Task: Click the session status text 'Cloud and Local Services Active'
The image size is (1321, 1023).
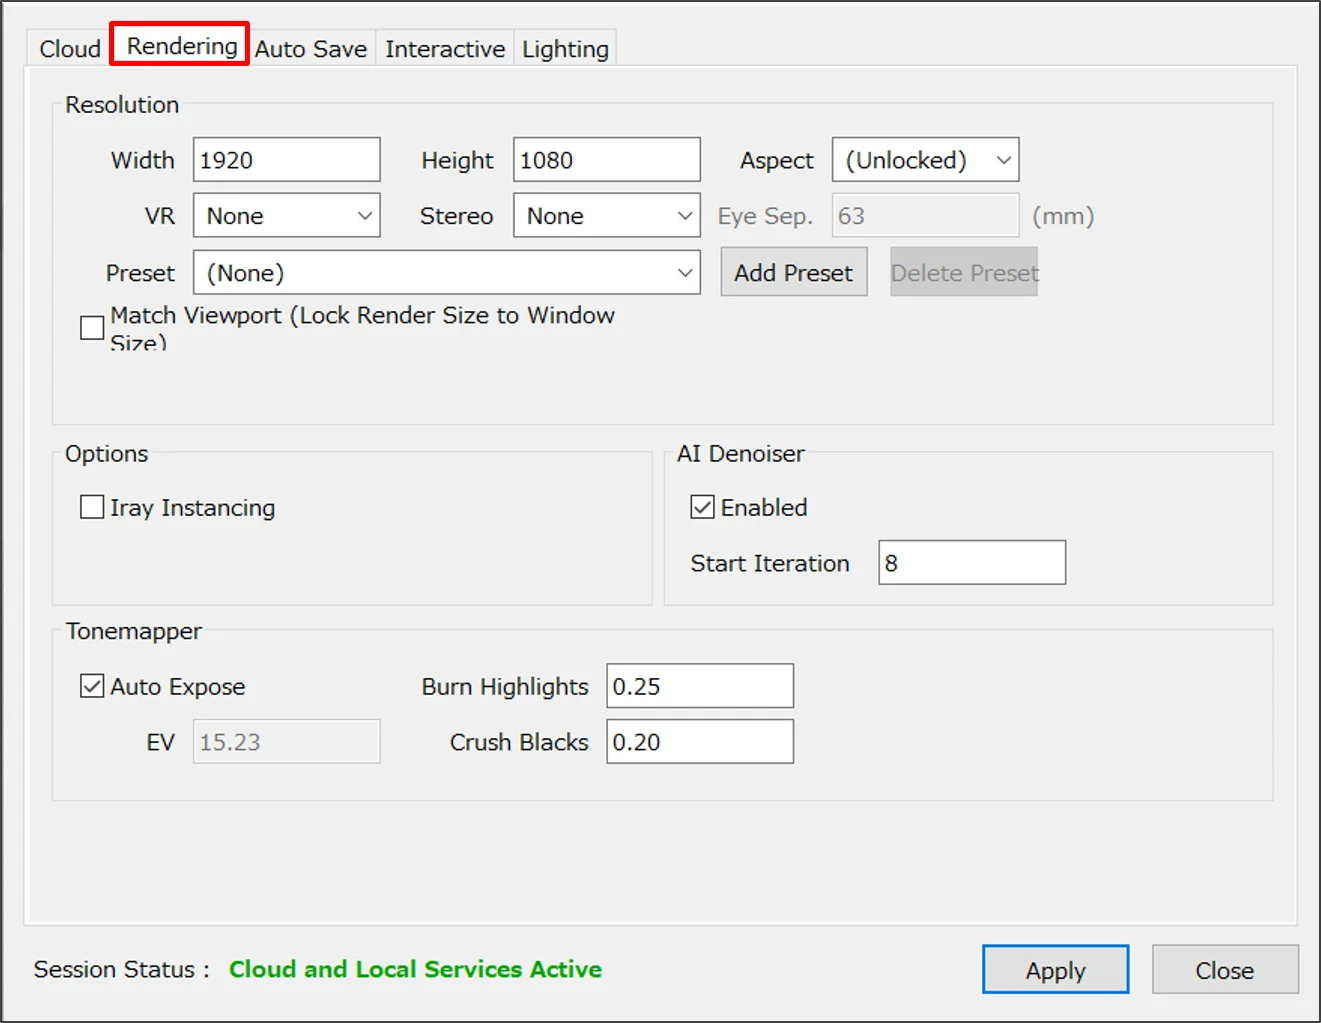Action: (x=415, y=969)
